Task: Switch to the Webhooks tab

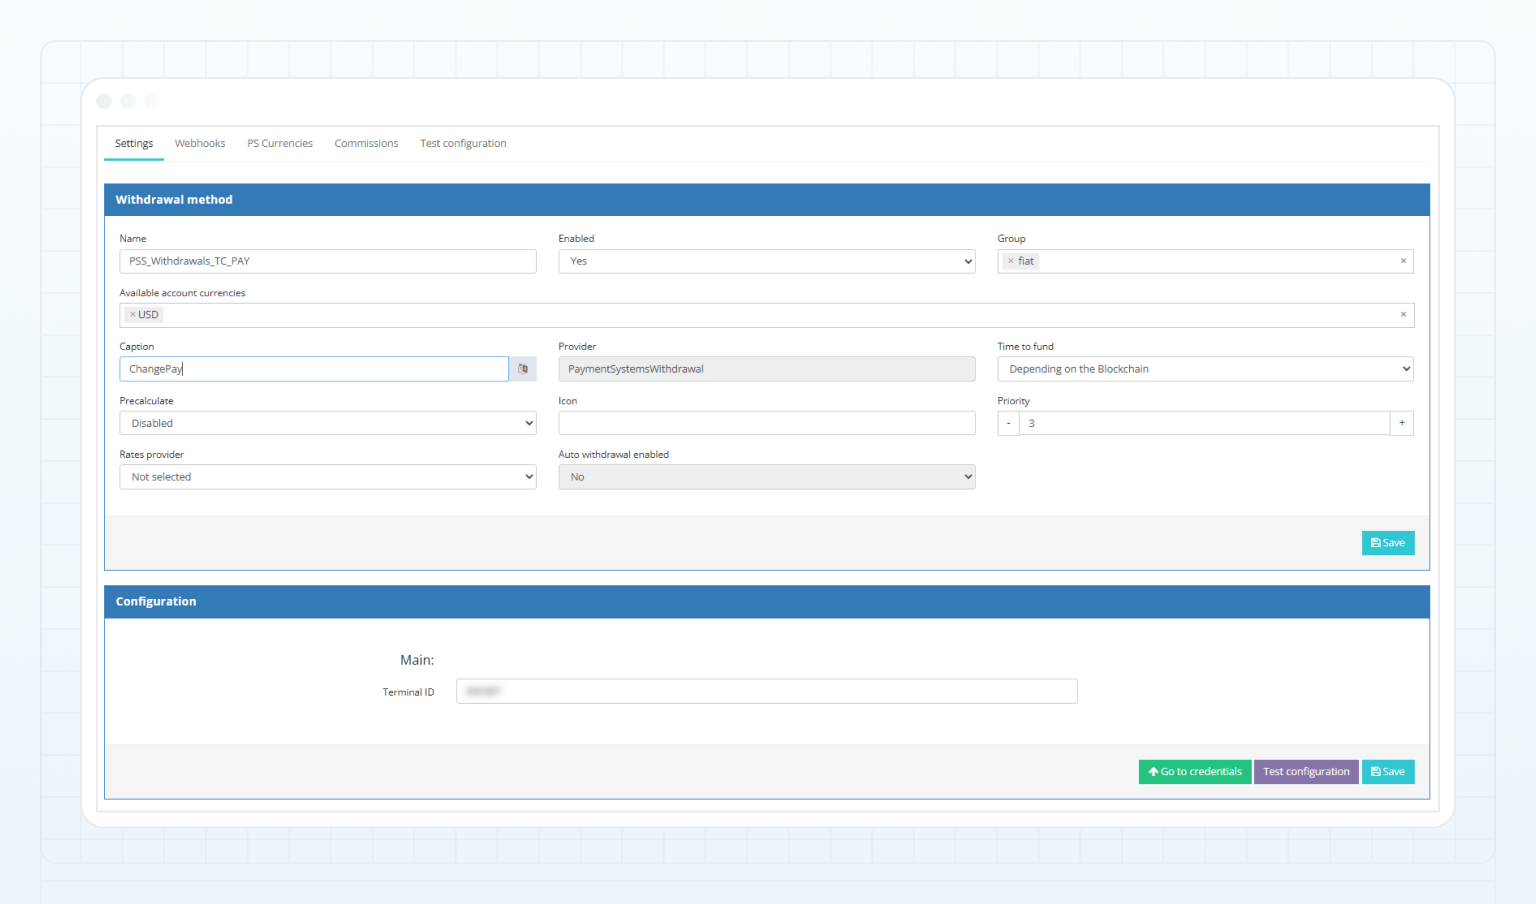Action: pyautogui.click(x=199, y=143)
